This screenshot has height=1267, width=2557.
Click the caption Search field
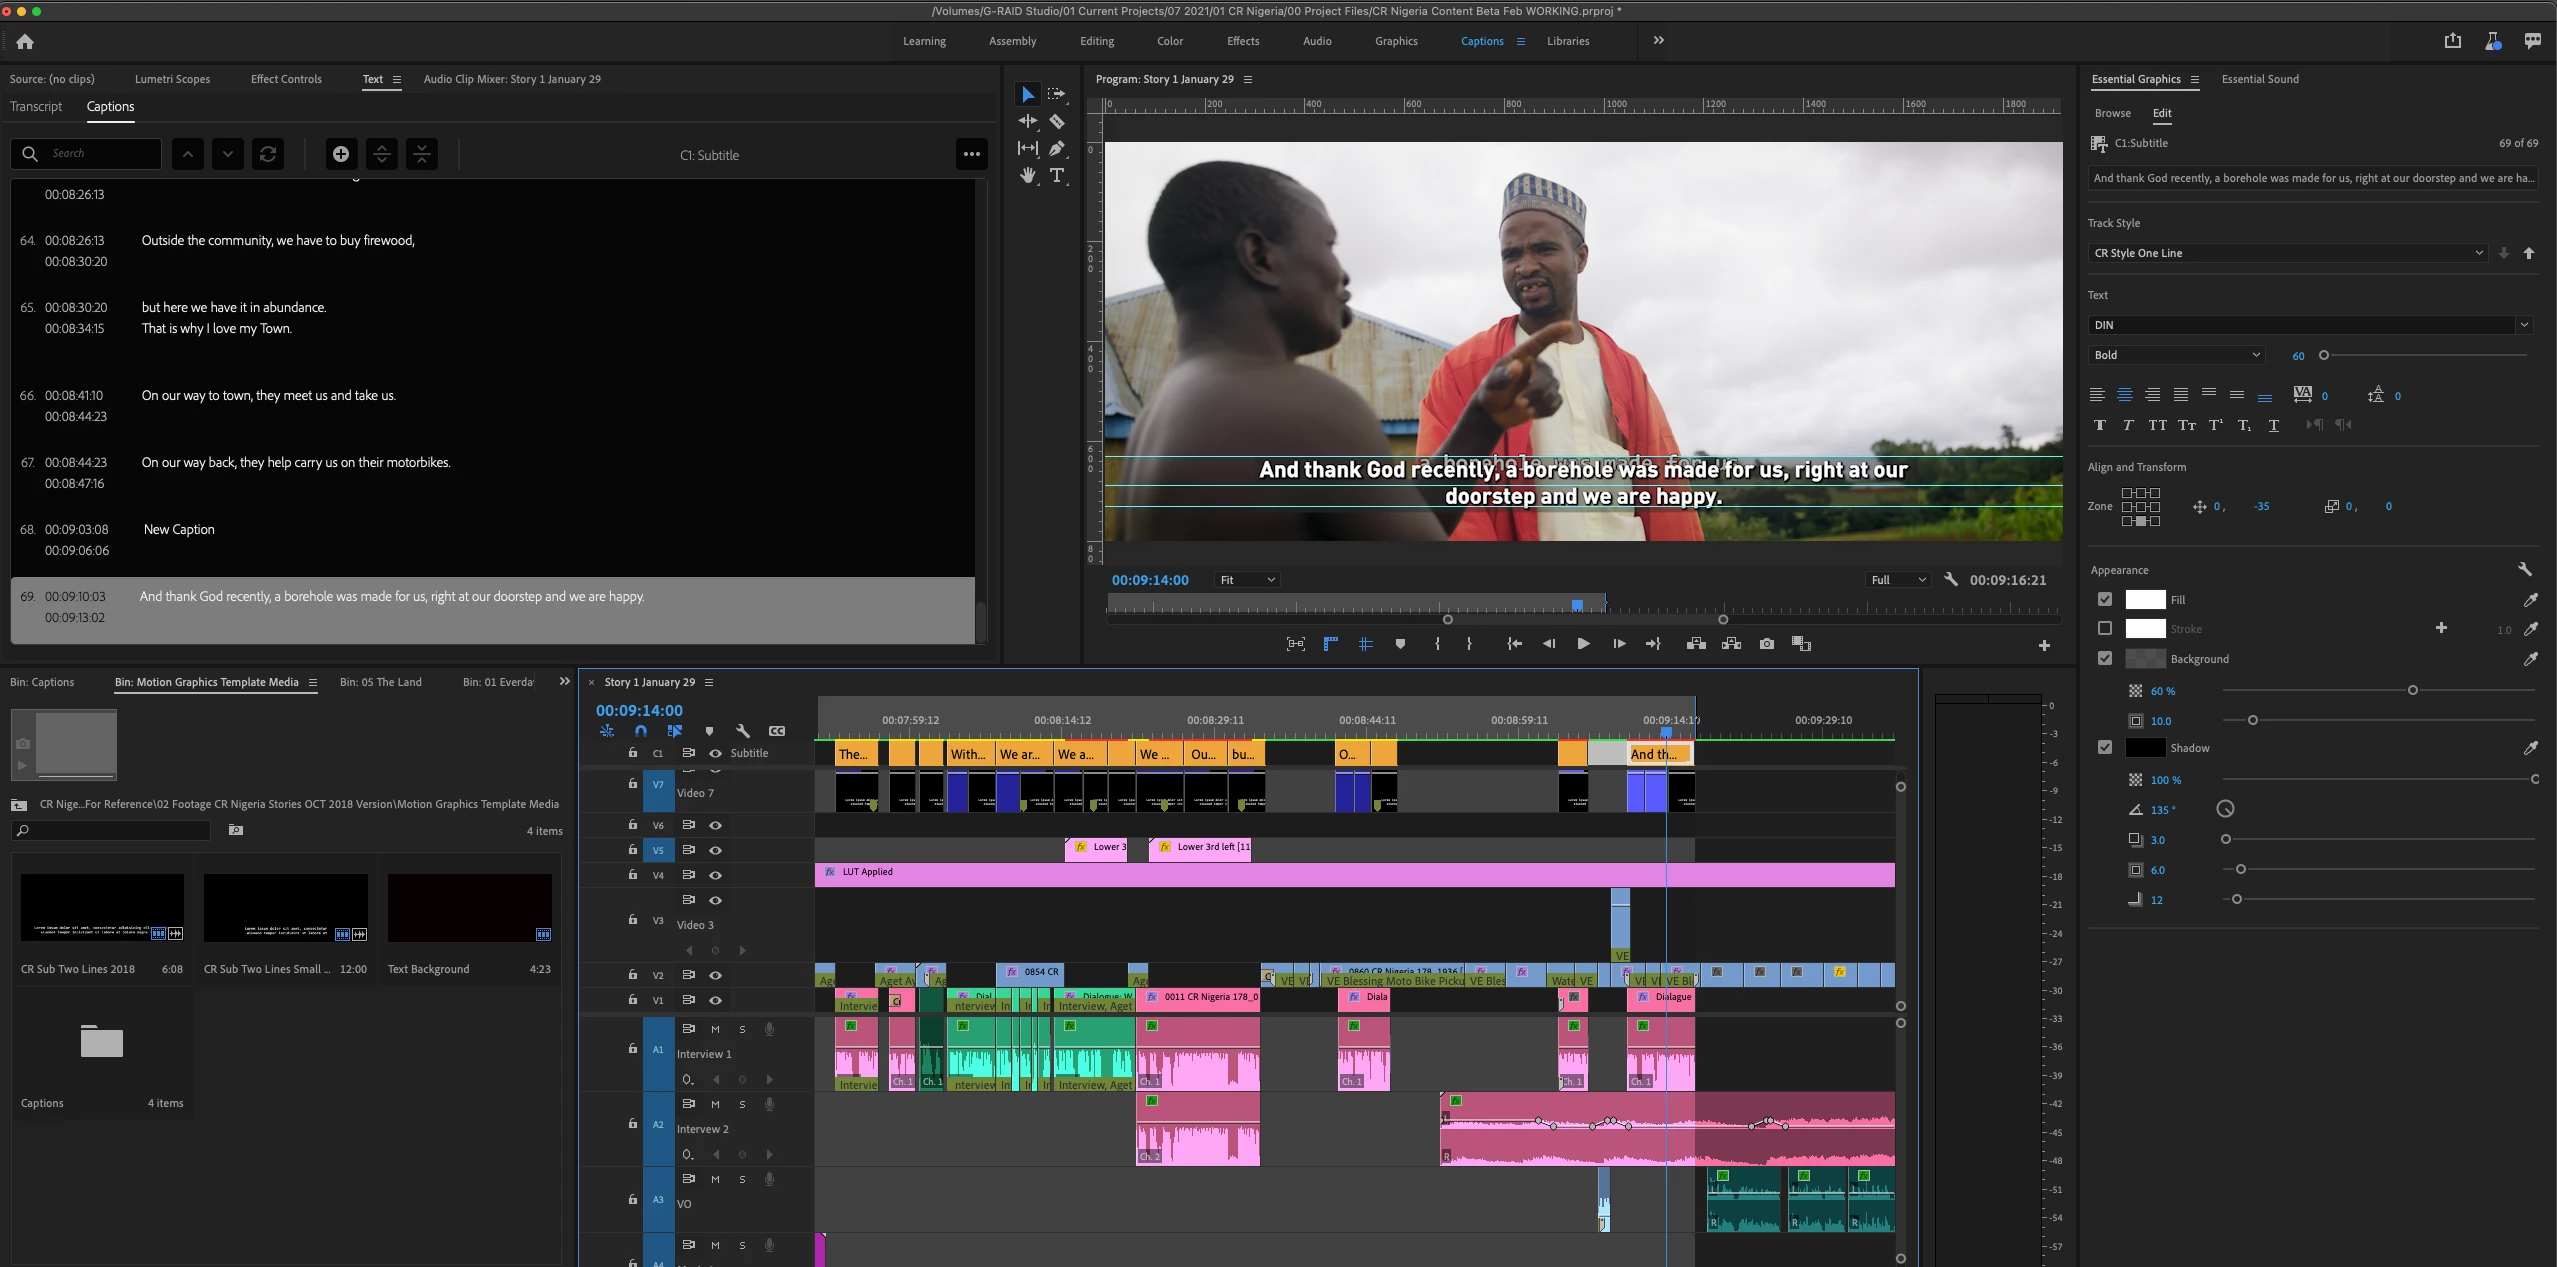(100, 154)
